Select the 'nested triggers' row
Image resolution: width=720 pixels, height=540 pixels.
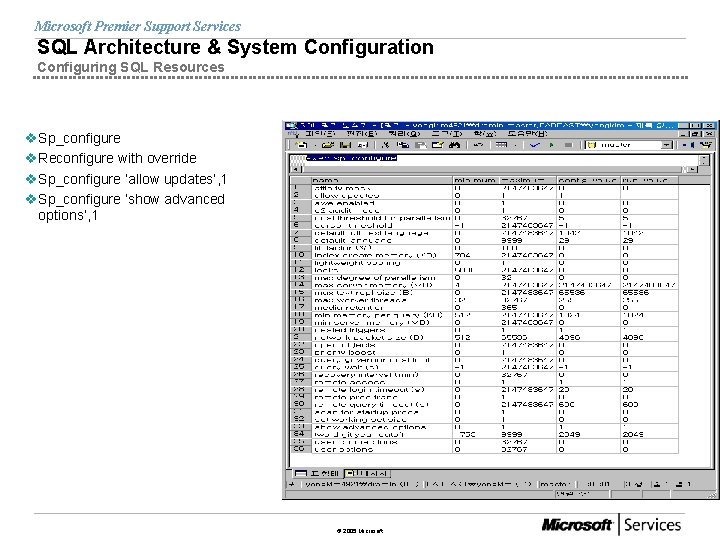[x=484, y=330]
